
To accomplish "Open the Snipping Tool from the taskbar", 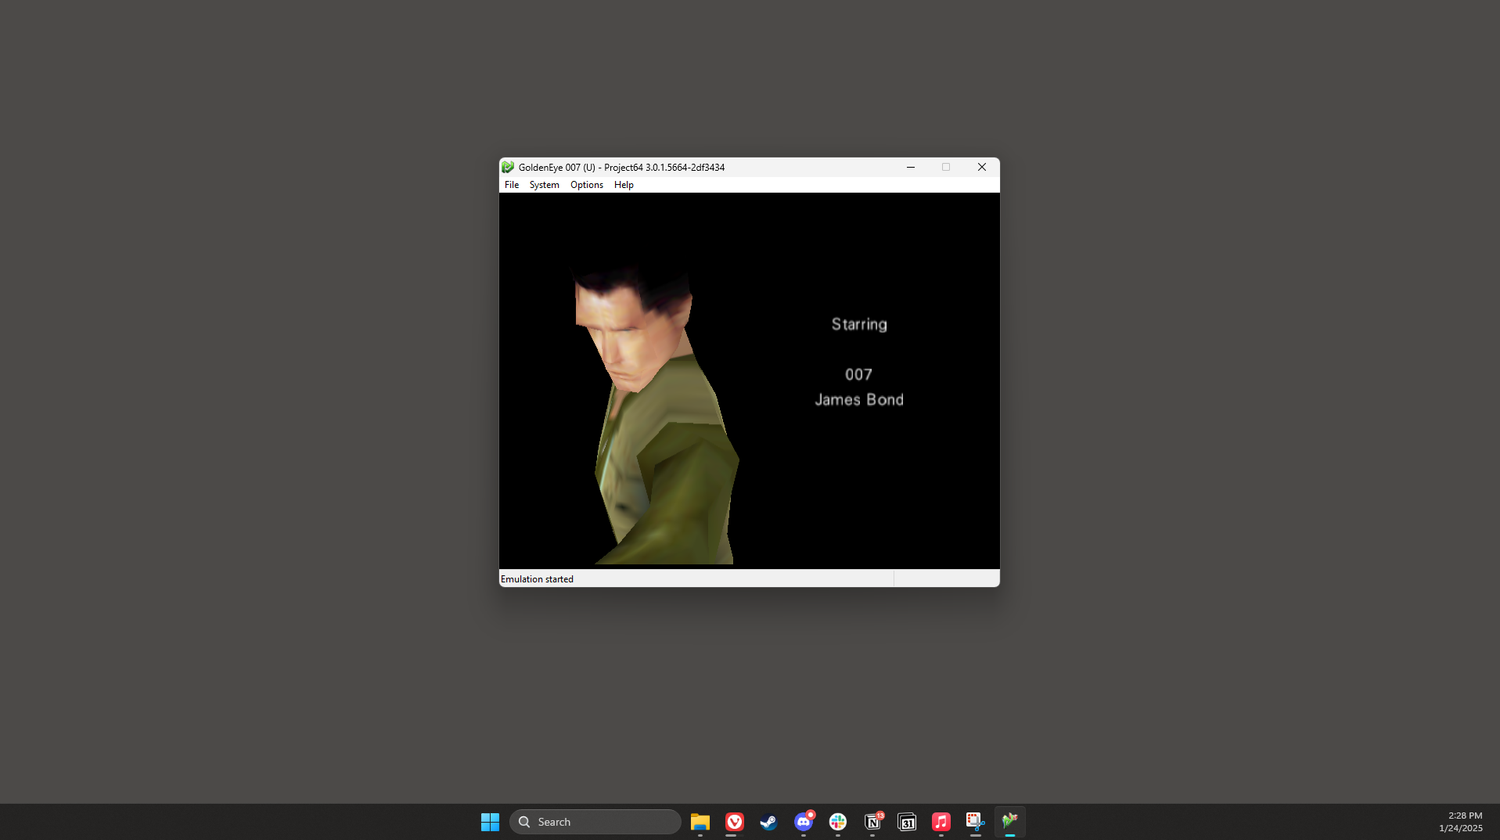I will coord(976,822).
